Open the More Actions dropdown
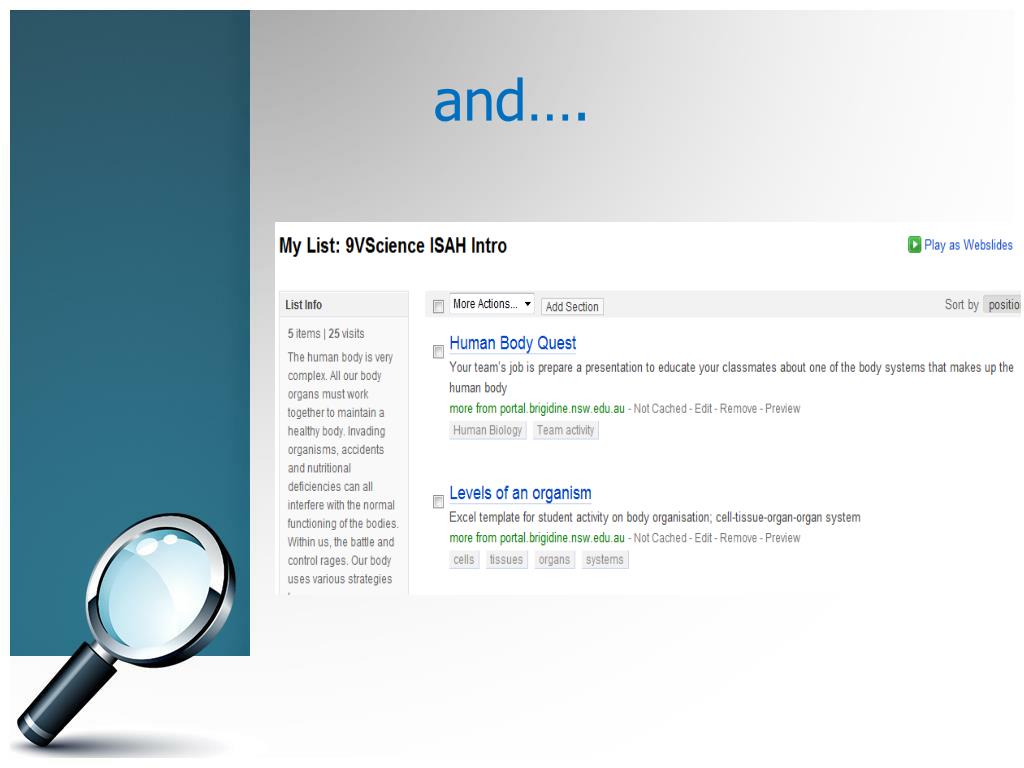This screenshot has width=1024, height=768. point(491,304)
